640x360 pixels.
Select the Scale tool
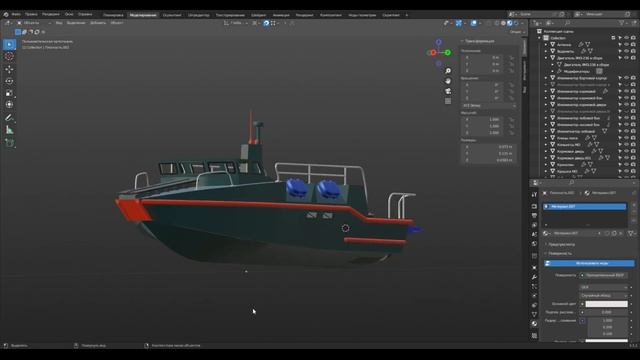[9, 93]
